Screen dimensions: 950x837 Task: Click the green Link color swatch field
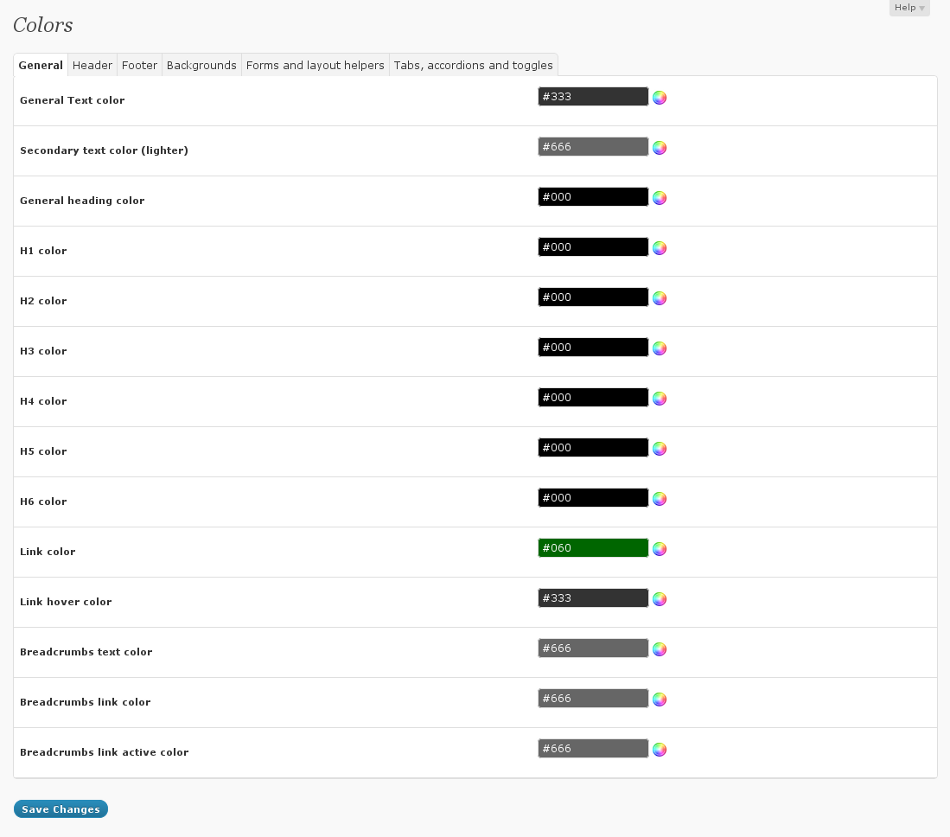(x=593, y=548)
